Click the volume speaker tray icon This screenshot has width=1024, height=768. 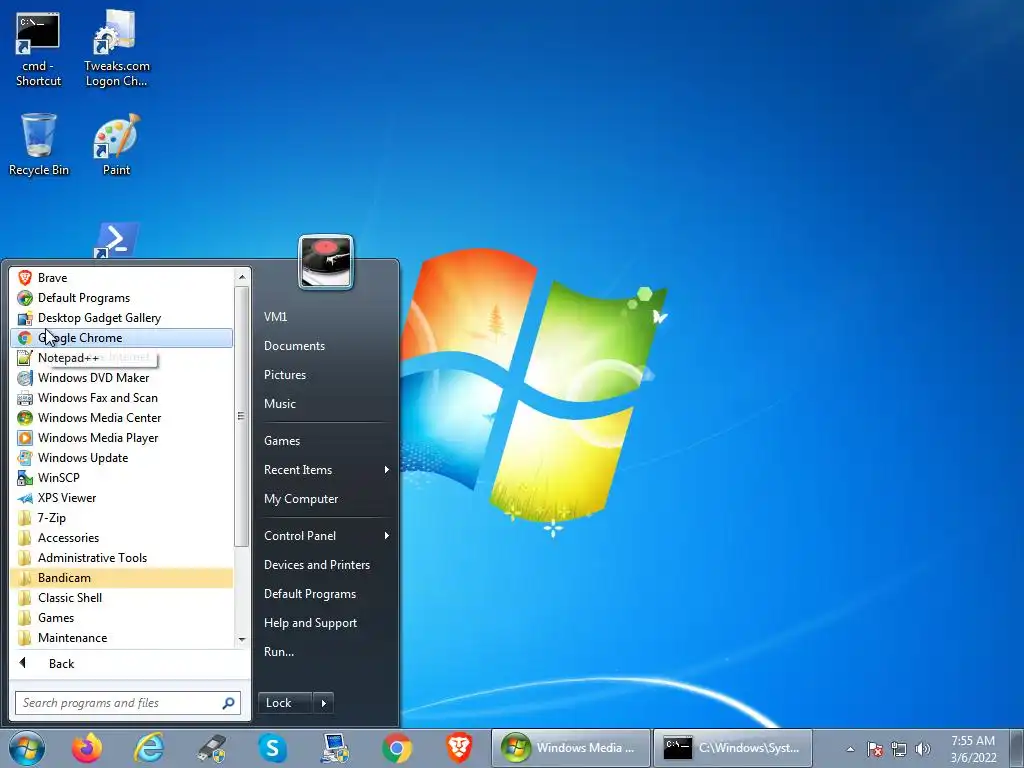[x=923, y=750]
